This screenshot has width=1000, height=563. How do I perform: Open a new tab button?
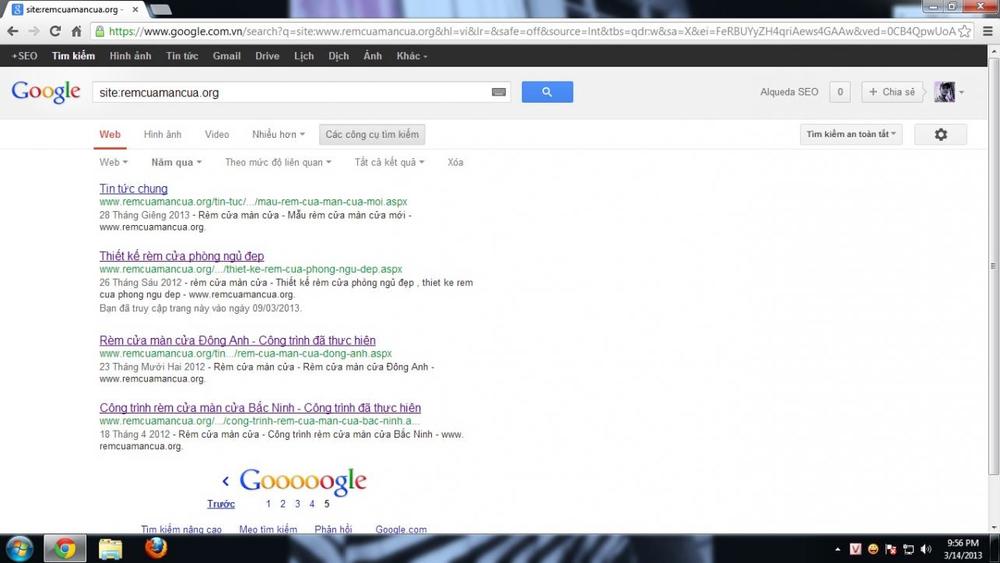click(159, 10)
